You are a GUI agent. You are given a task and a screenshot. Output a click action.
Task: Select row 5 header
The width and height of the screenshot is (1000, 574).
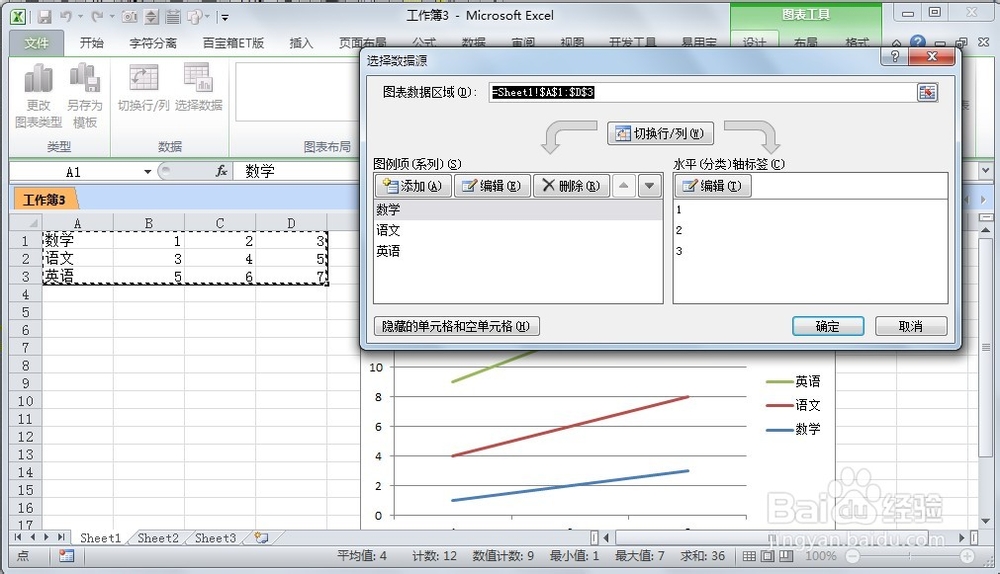(x=26, y=312)
